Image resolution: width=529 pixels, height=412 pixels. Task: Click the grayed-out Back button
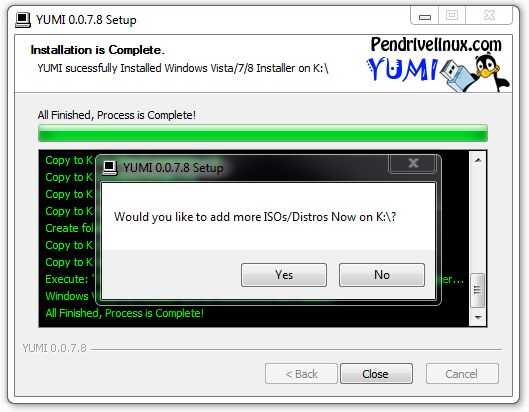(x=301, y=374)
